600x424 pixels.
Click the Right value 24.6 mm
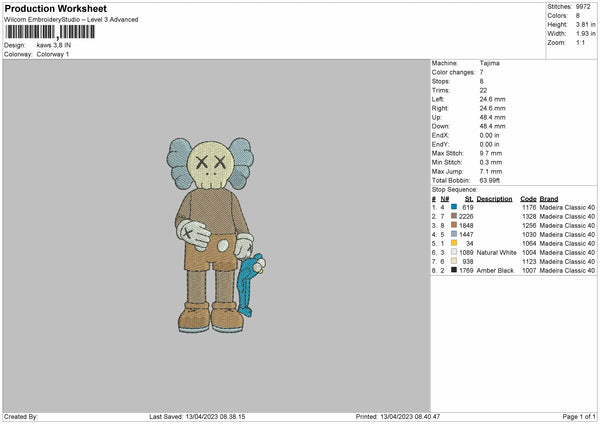[x=492, y=108]
